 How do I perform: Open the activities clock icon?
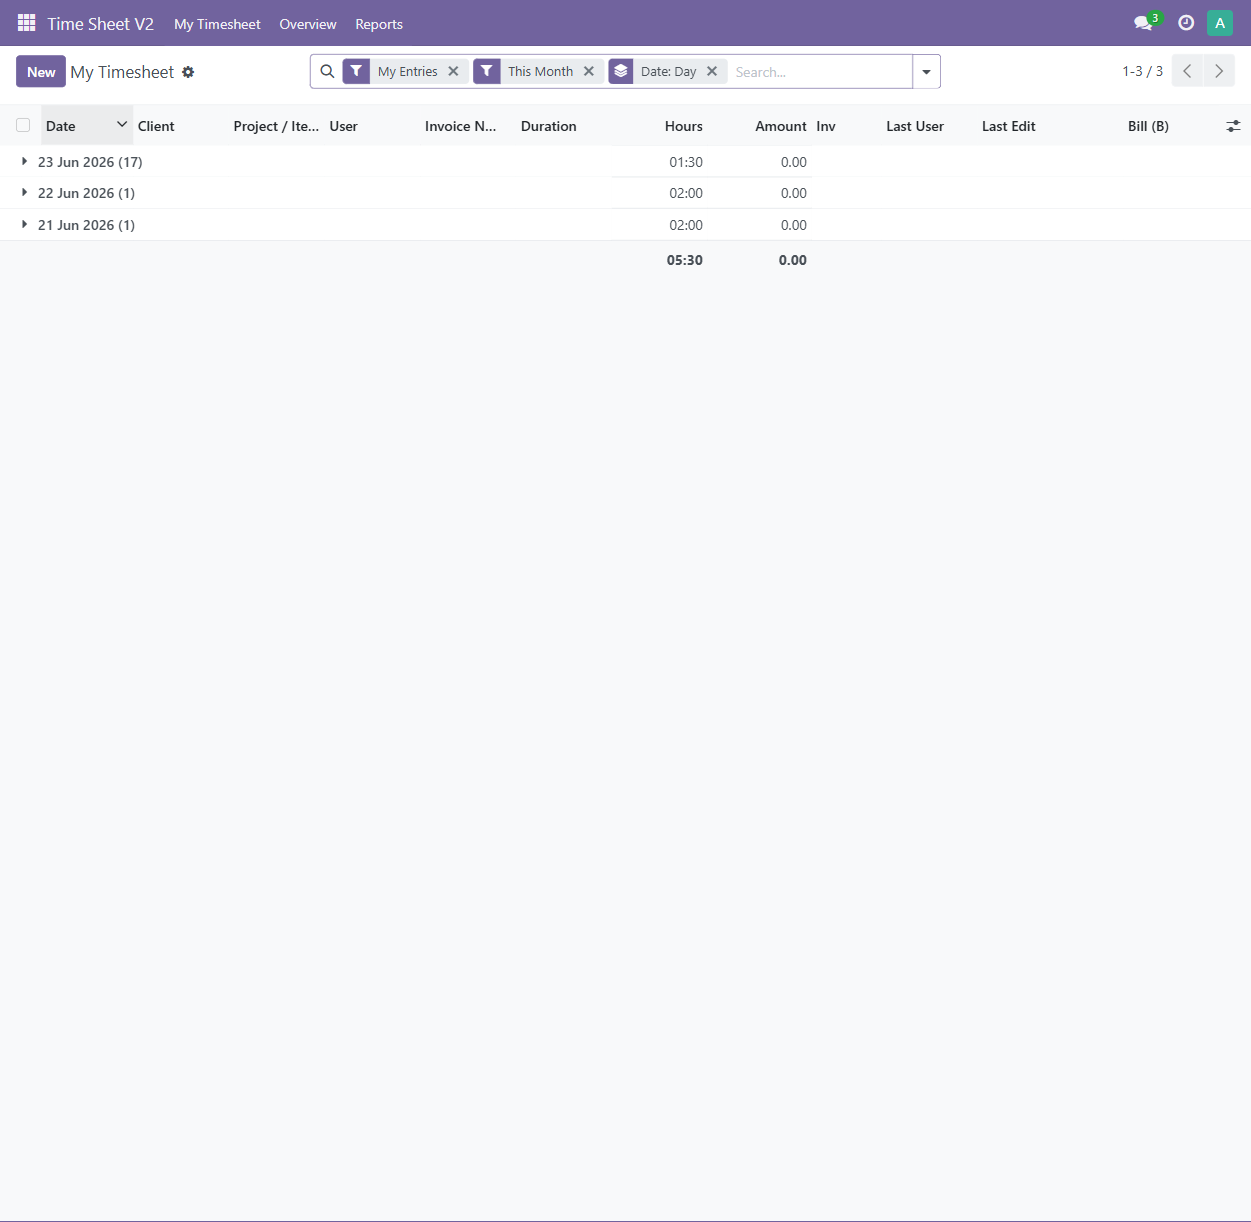click(1186, 23)
